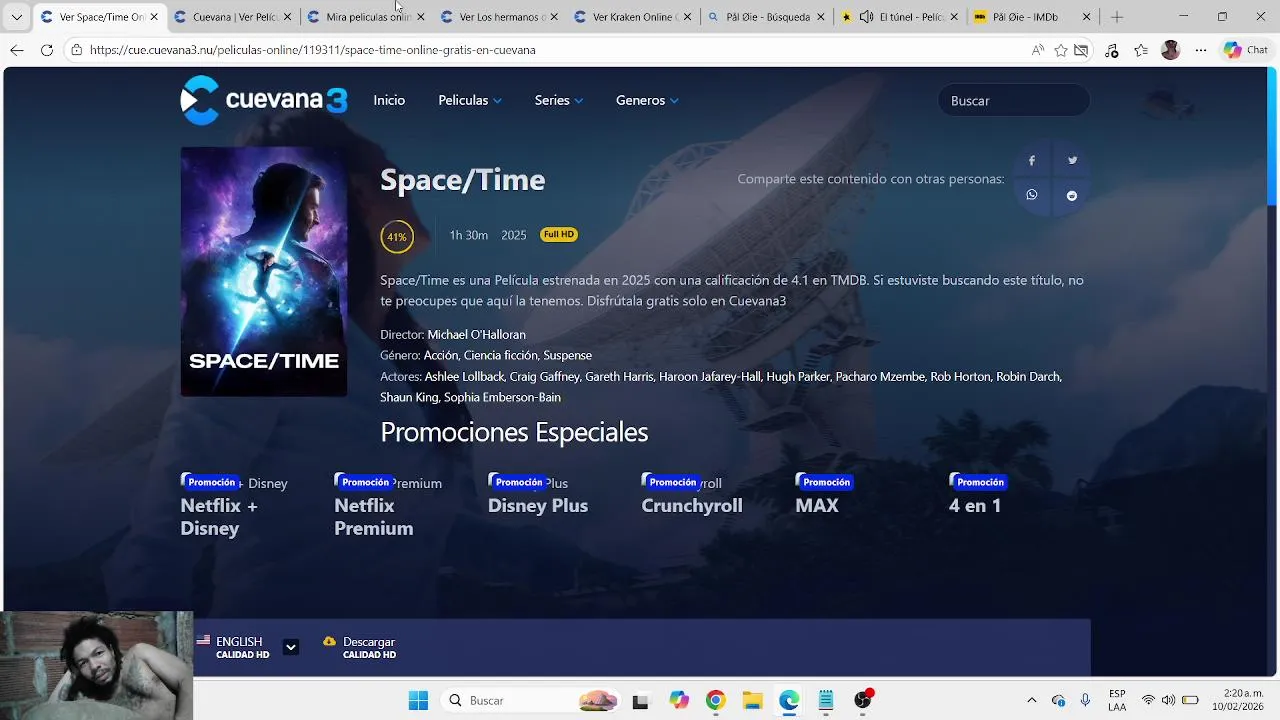Viewport: 1280px width, 720px height.
Task: Open the media control music icon
Action: click(x=1111, y=50)
